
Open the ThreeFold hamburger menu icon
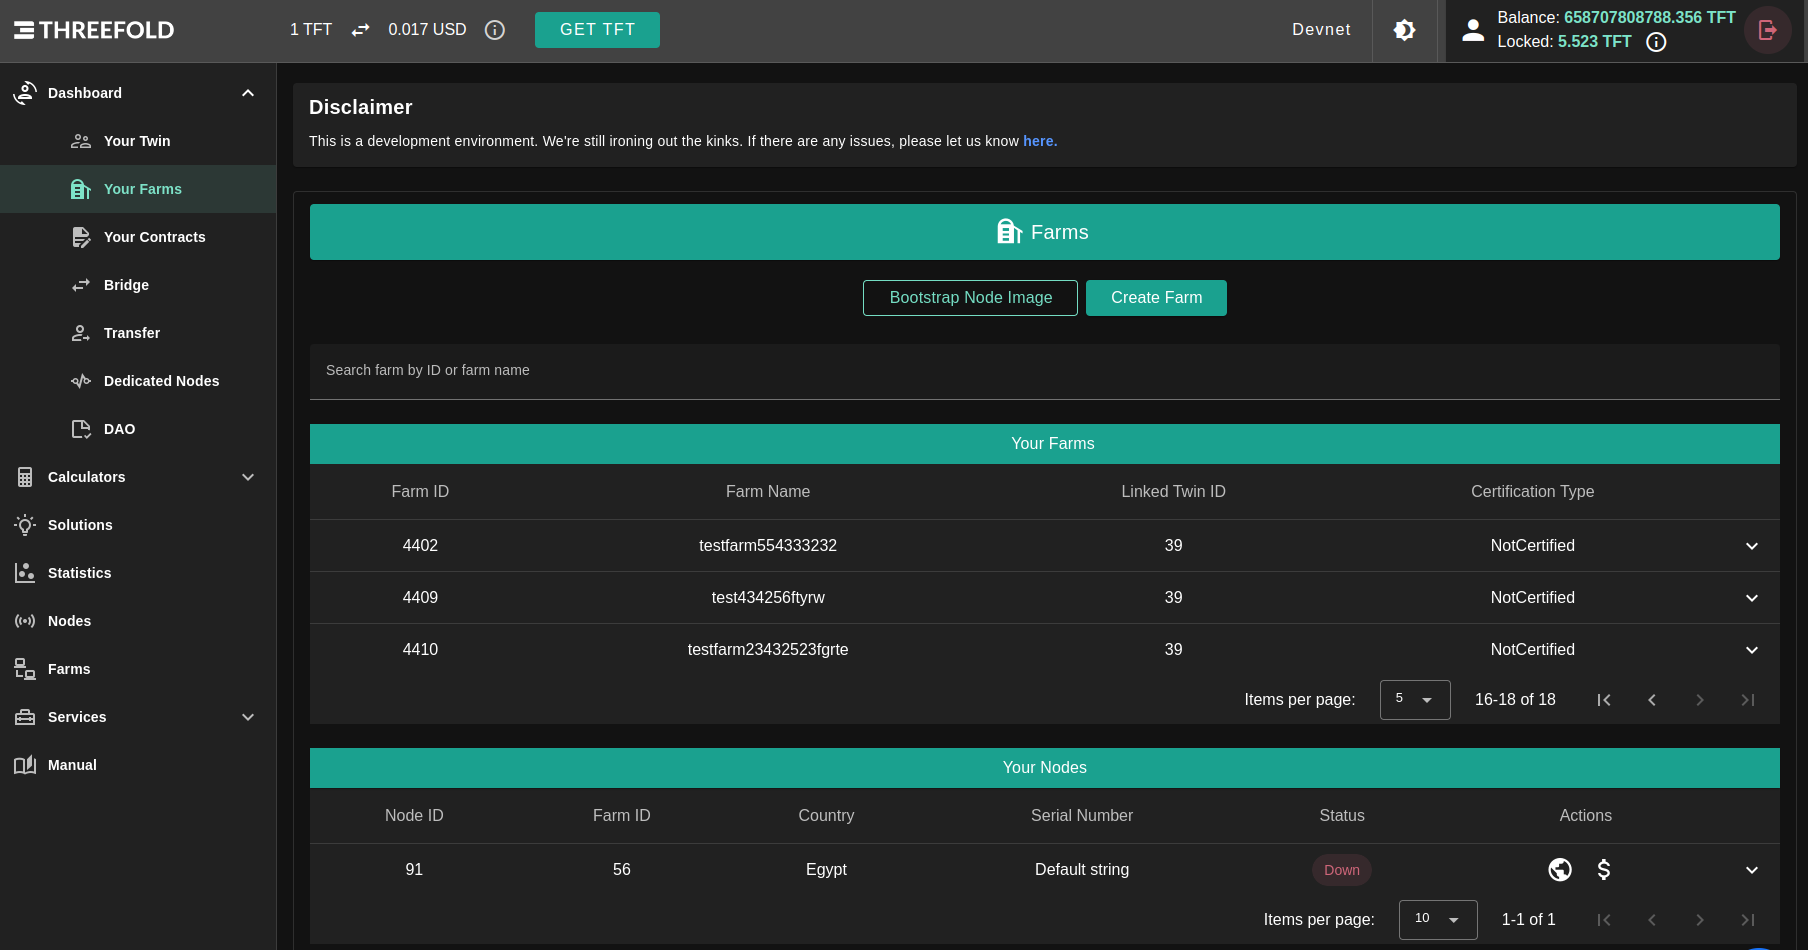(x=24, y=30)
